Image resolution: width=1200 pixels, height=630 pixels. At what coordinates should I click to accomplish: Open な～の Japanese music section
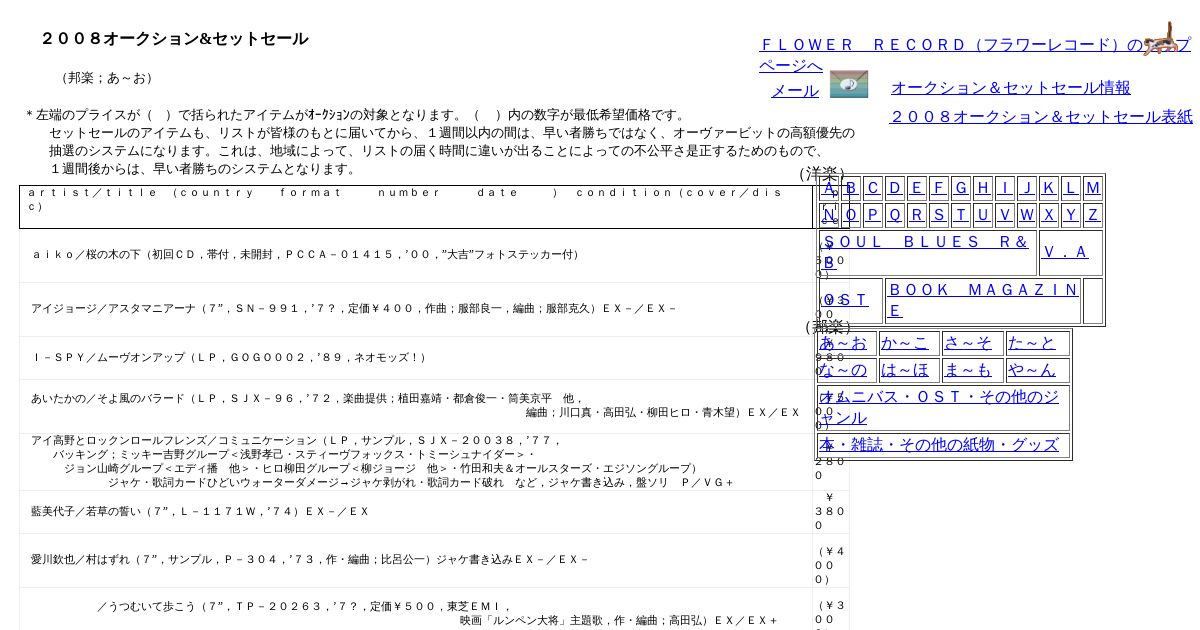tap(844, 370)
